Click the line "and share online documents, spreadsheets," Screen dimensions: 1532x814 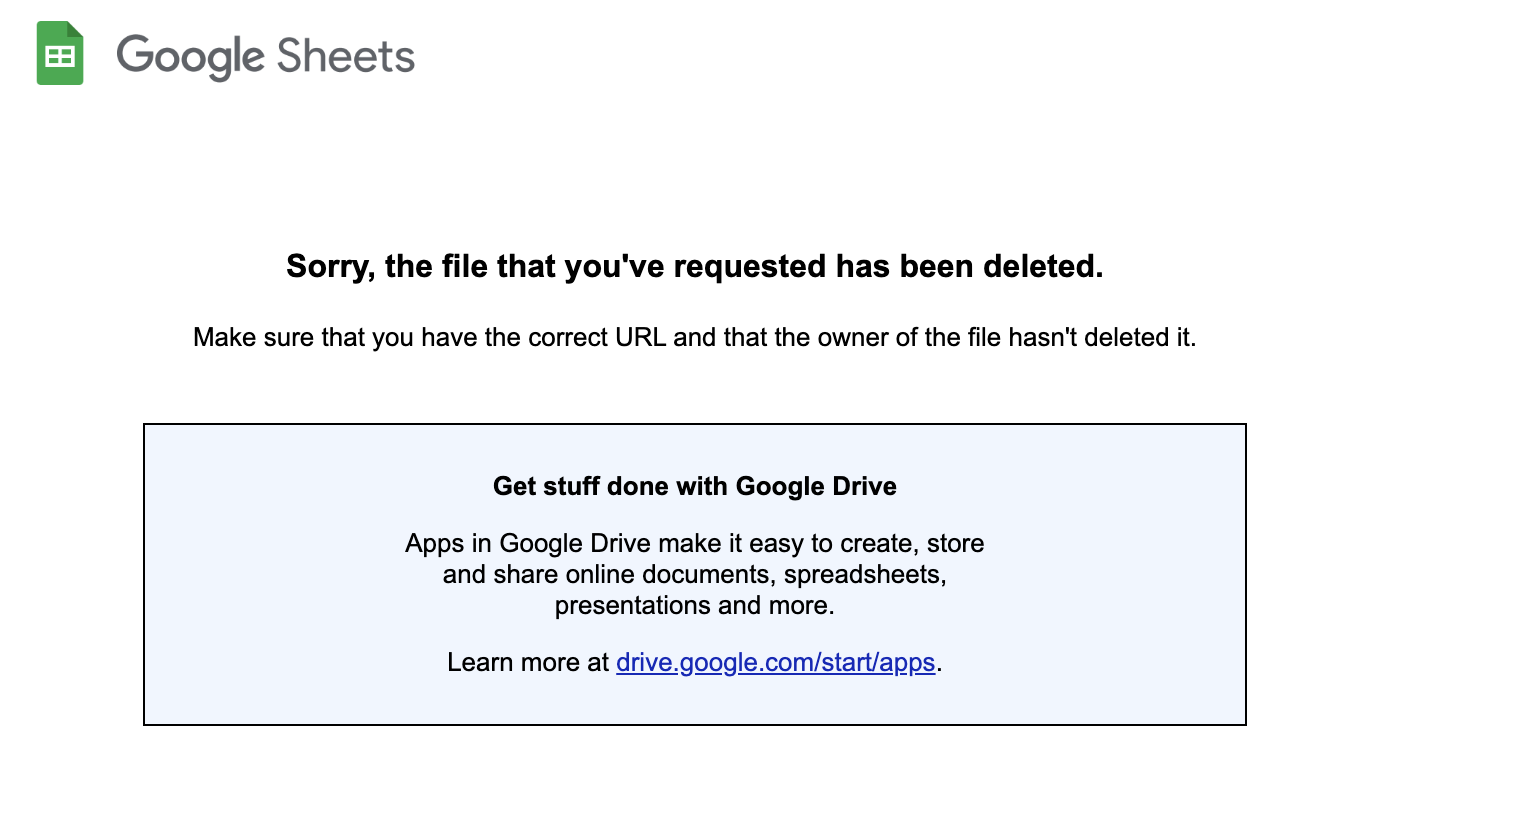click(x=695, y=574)
